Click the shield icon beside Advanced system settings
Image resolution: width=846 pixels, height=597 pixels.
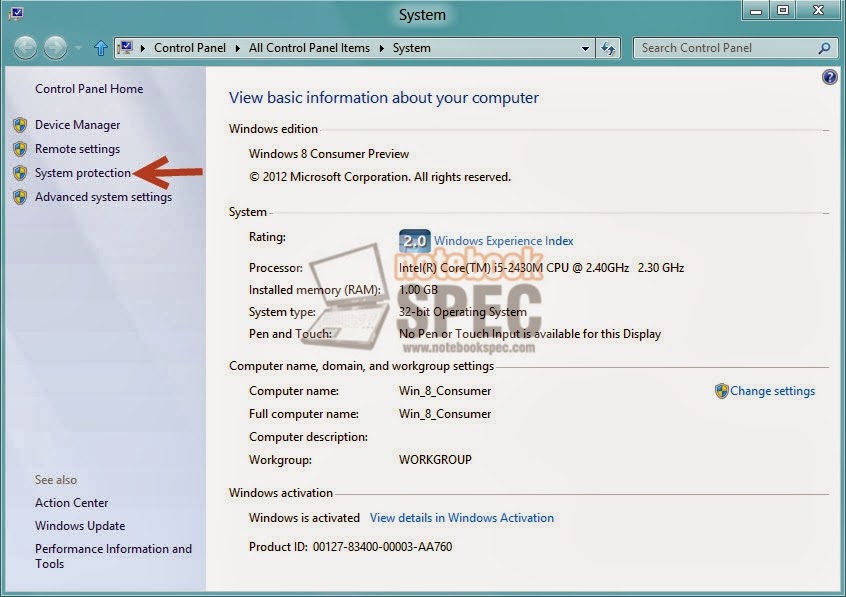[20, 197]
